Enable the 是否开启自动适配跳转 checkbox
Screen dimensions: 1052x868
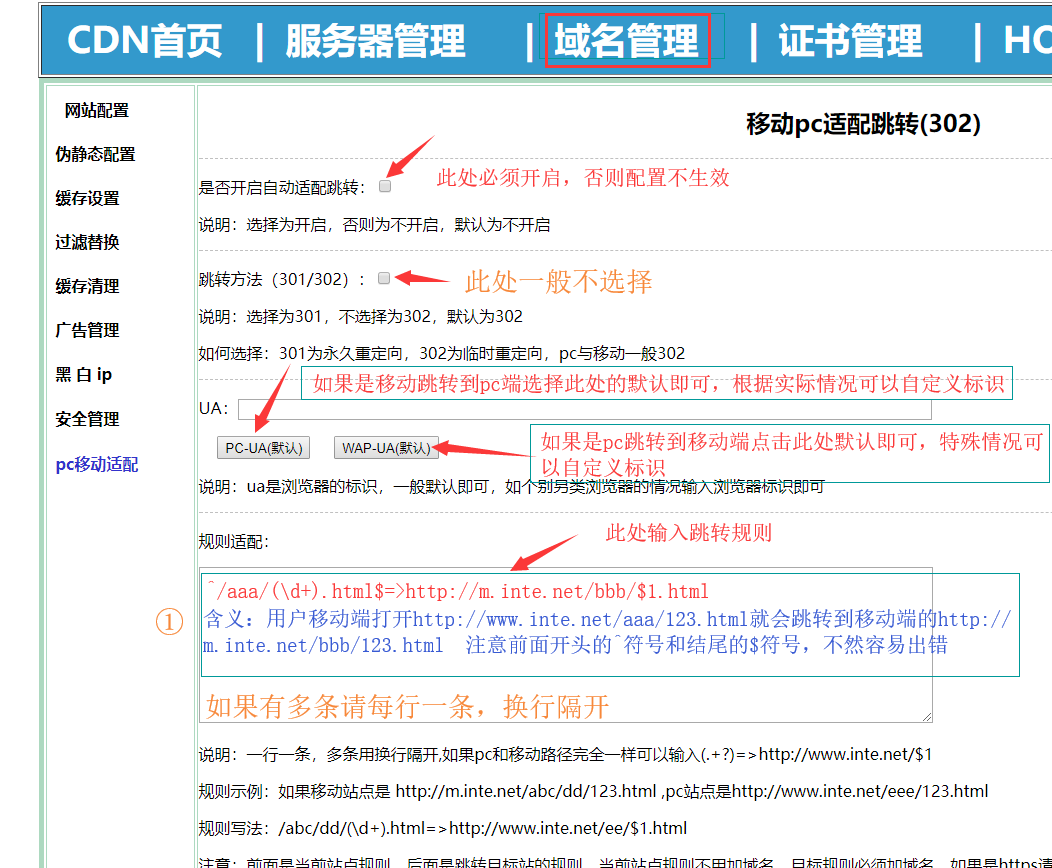385,186
